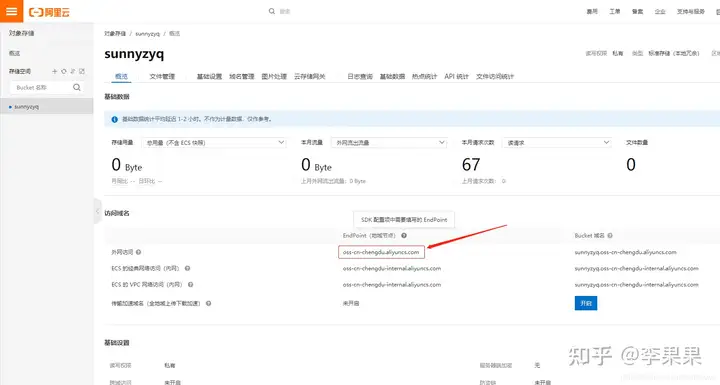Switch to the 图片处理 tab
720x385 pixels.
(274, 76)
